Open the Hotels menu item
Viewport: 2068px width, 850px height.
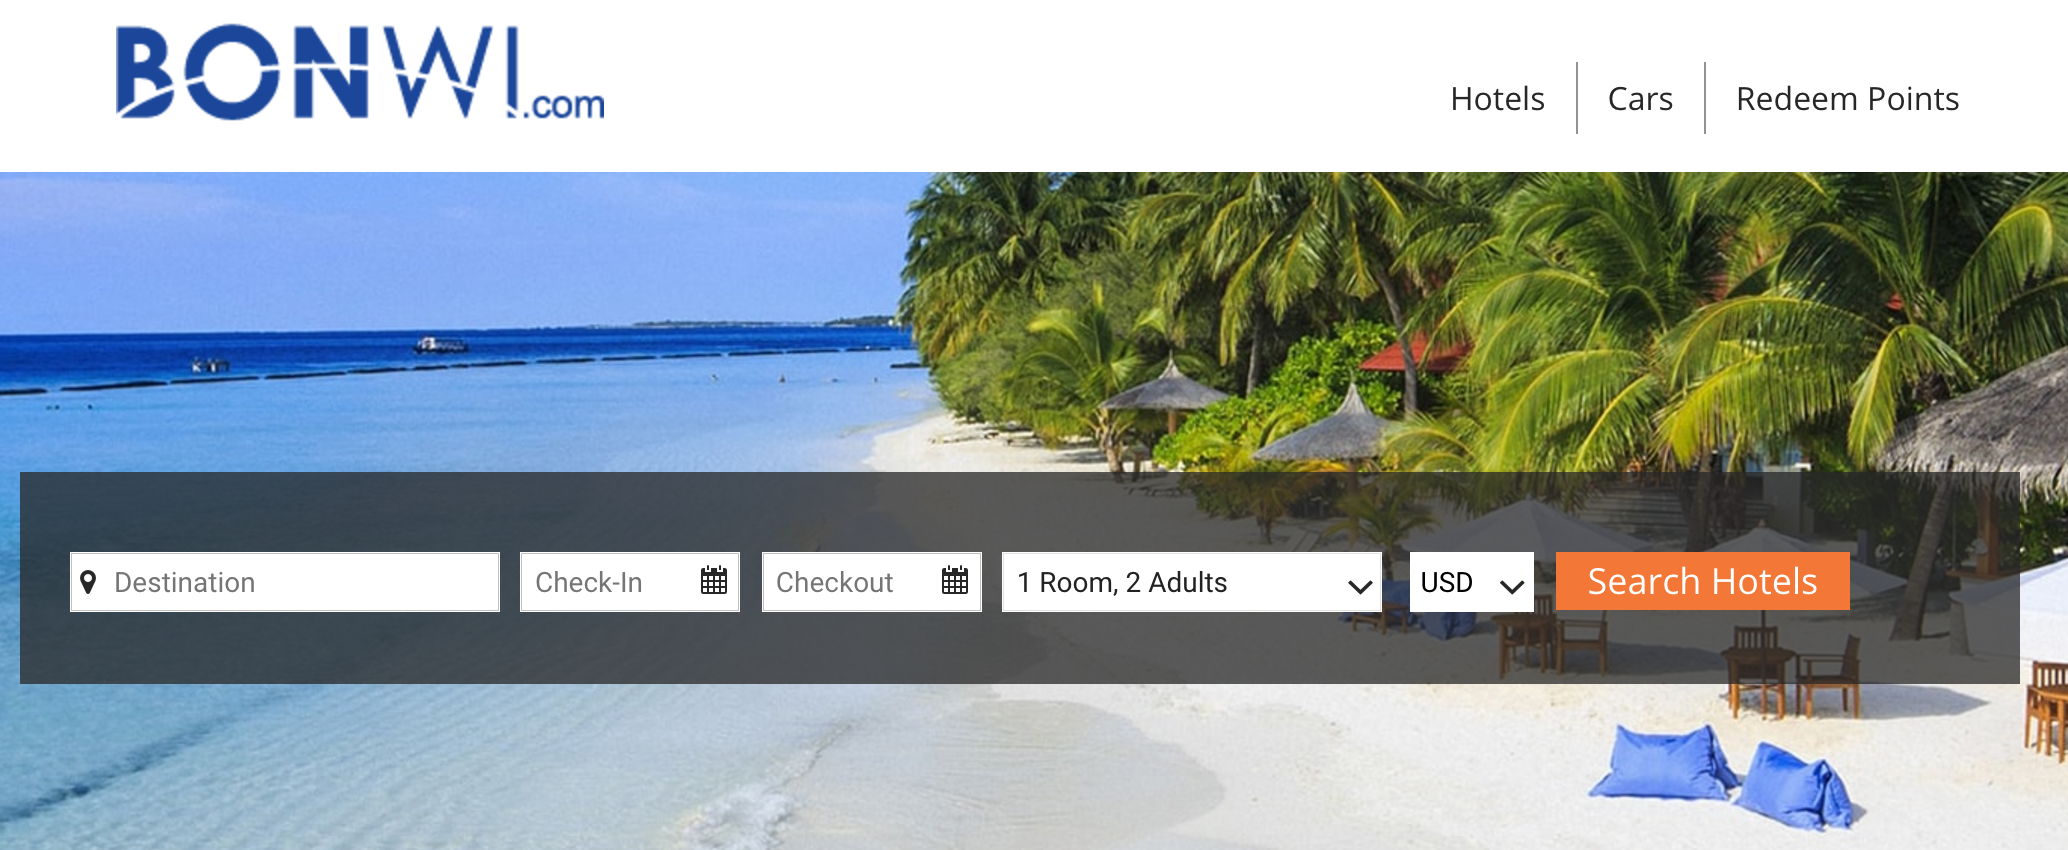1497,99
